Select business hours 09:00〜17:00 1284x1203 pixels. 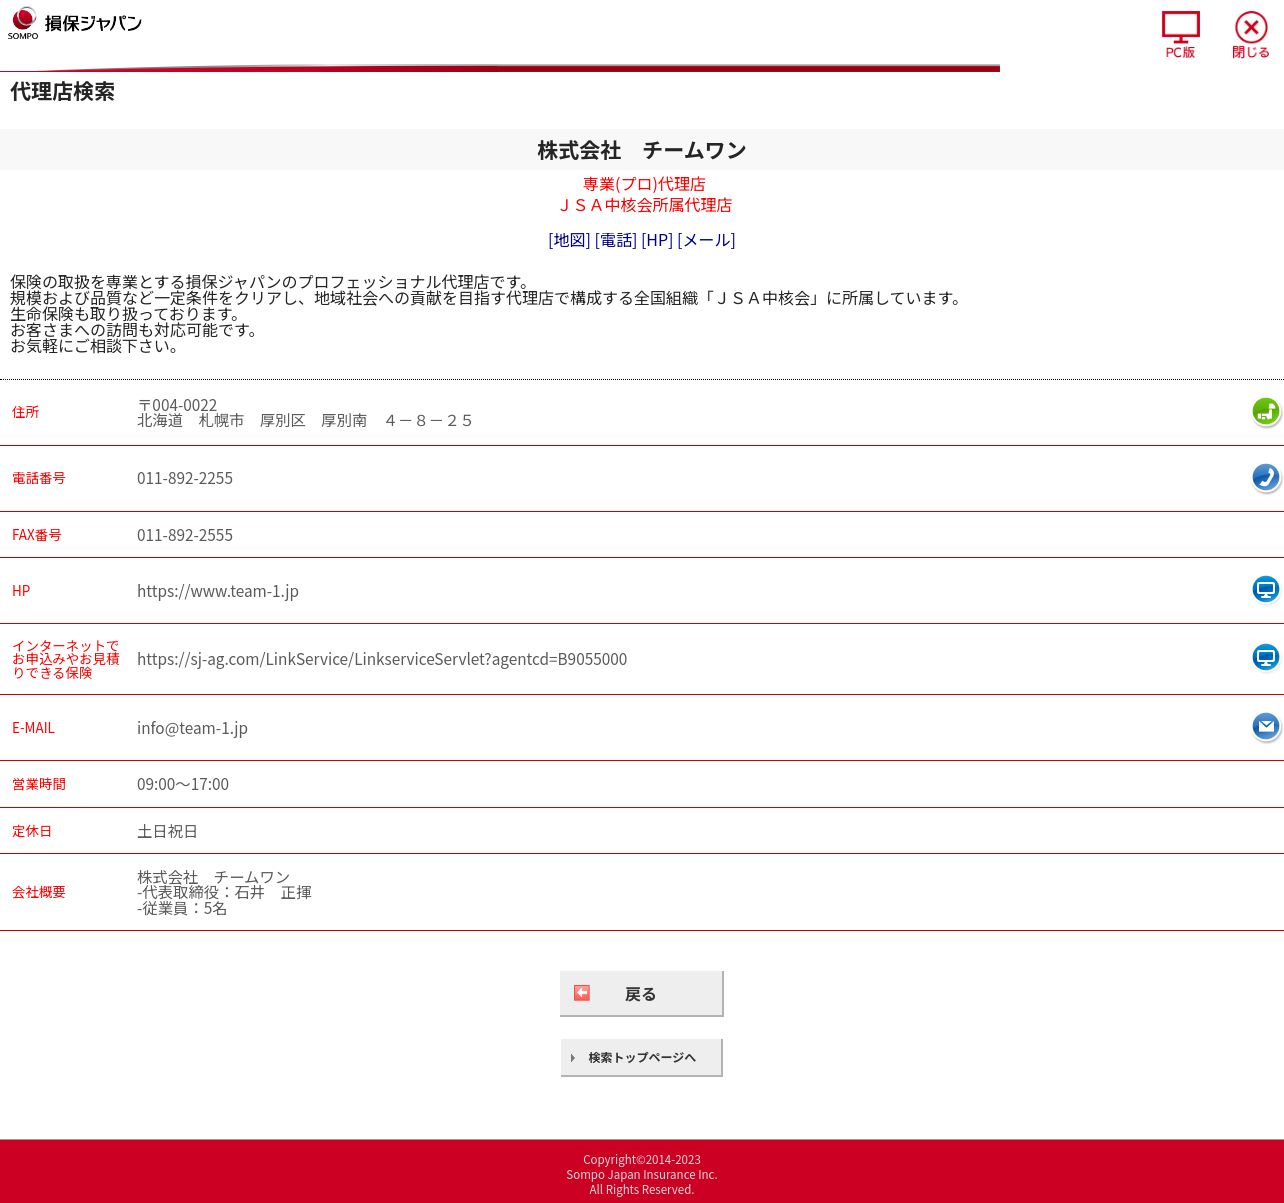pos(183,784)
